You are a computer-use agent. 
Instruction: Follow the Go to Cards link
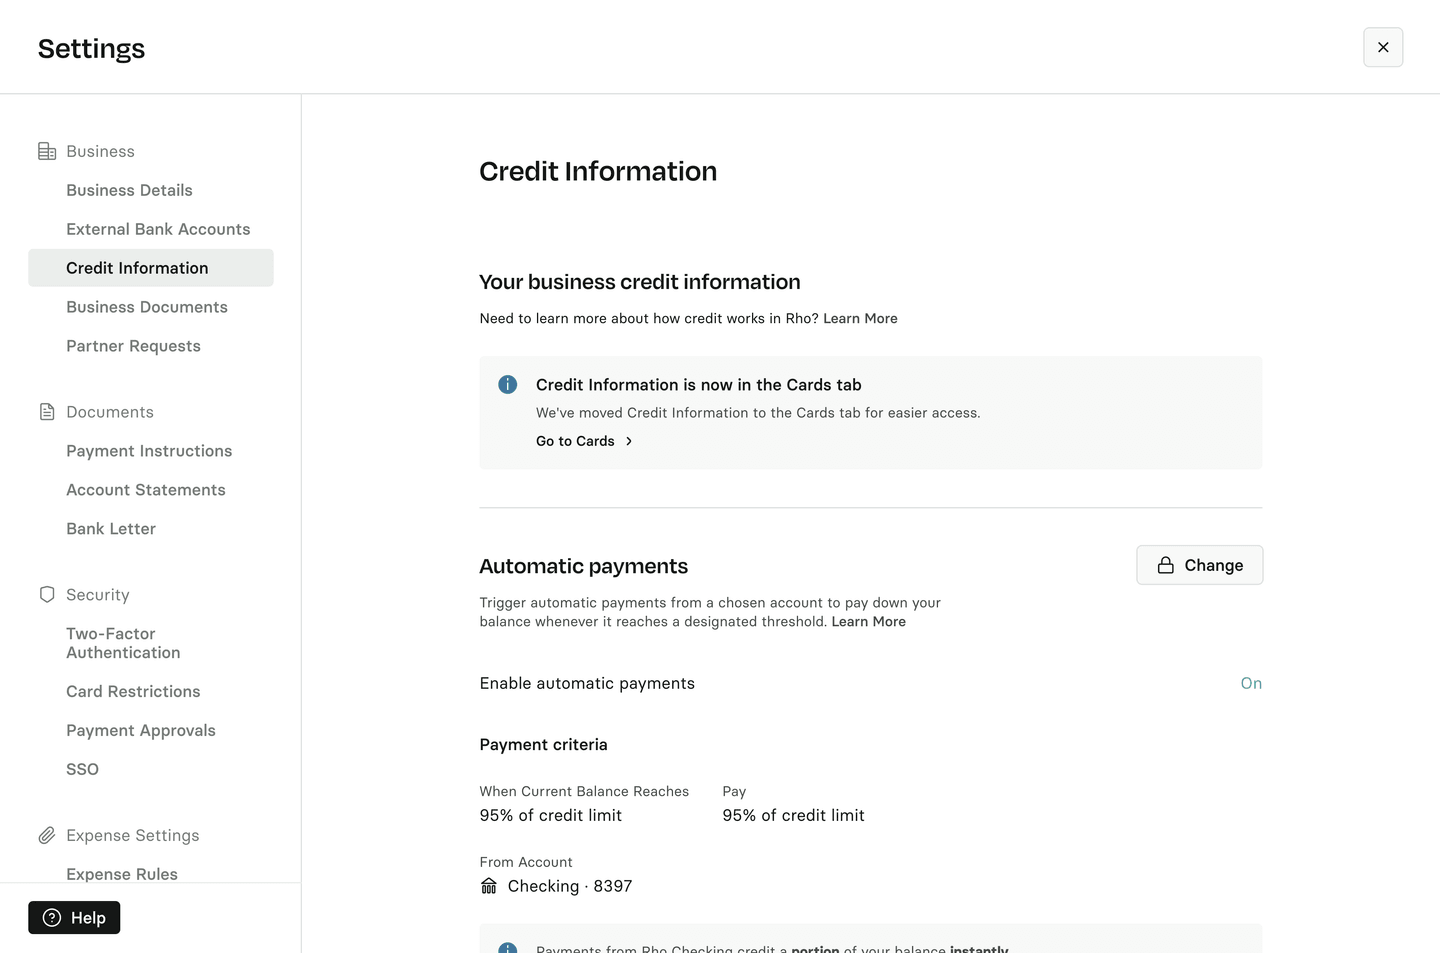575,441
